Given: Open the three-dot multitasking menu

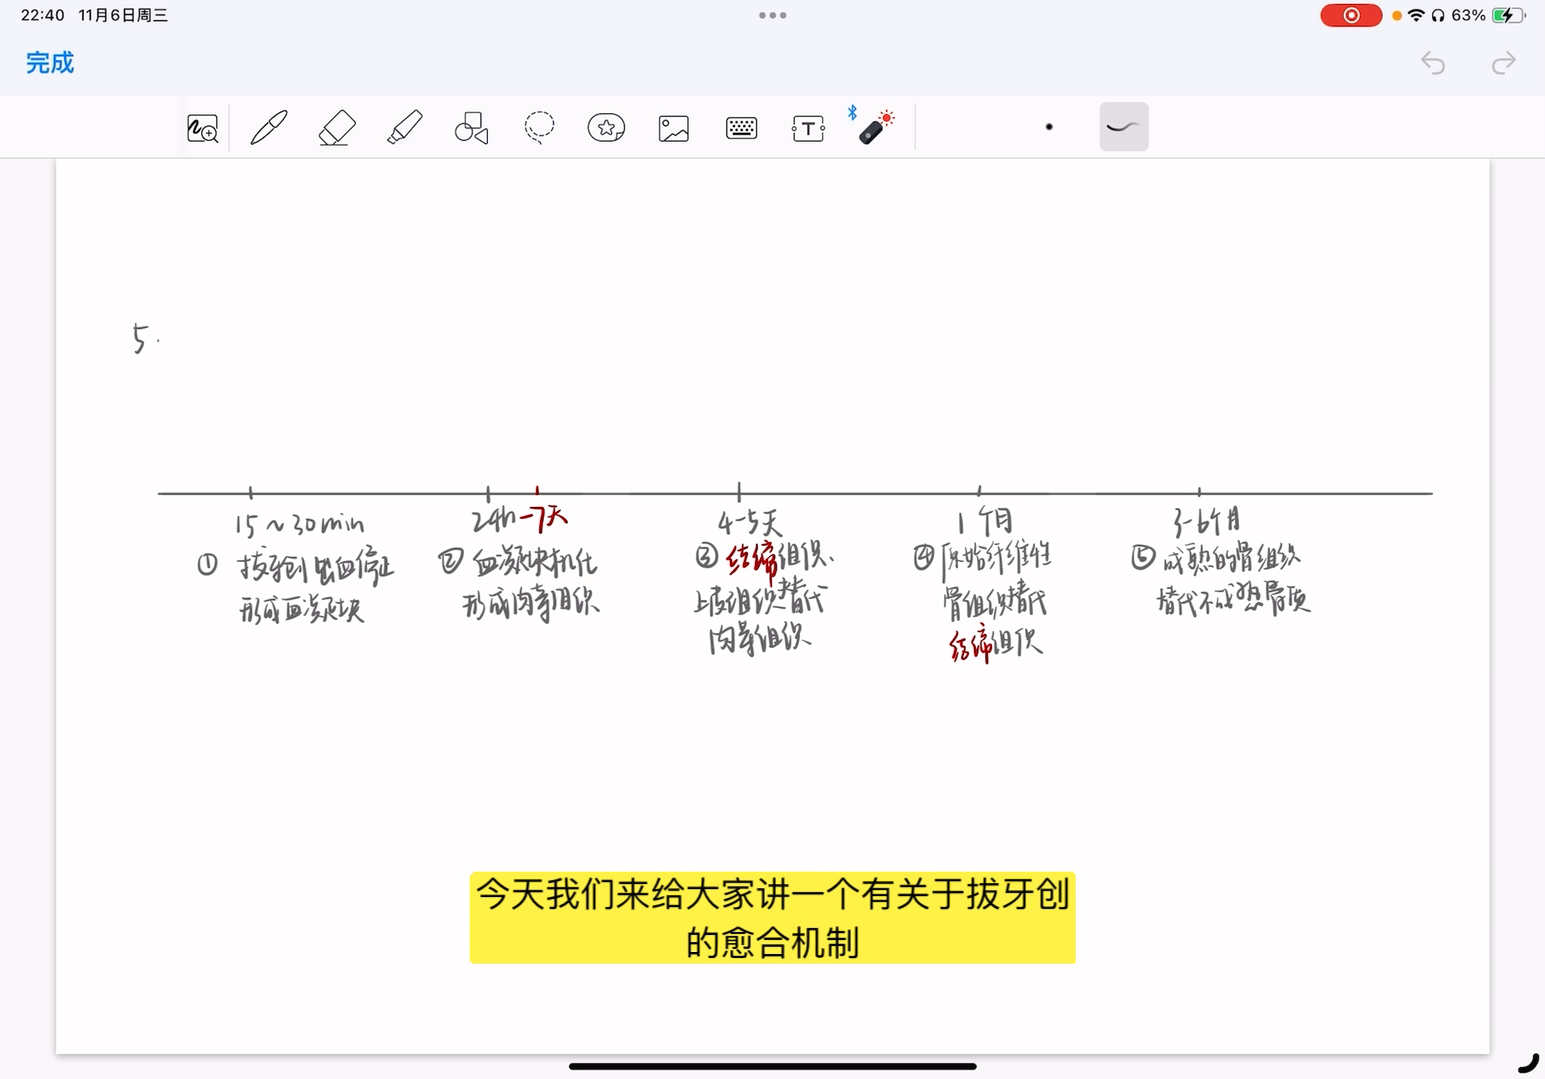Looking at the screenshot, I should pyautogui.click(x=772, y=15).
